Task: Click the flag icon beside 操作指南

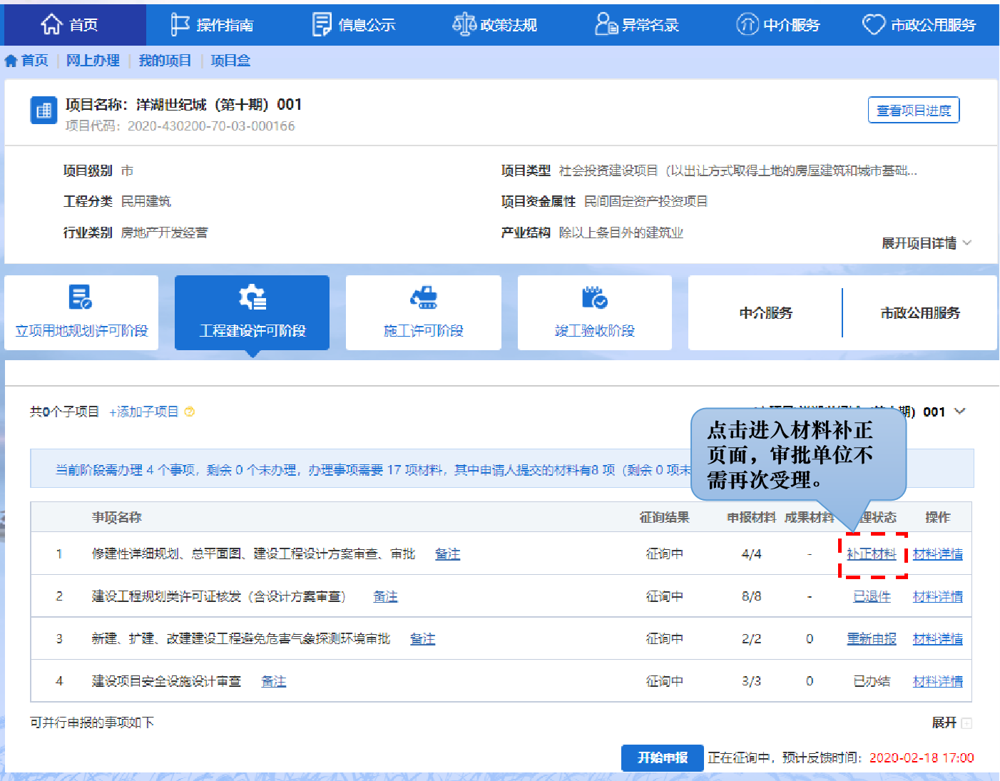Action: click(181, 24)
